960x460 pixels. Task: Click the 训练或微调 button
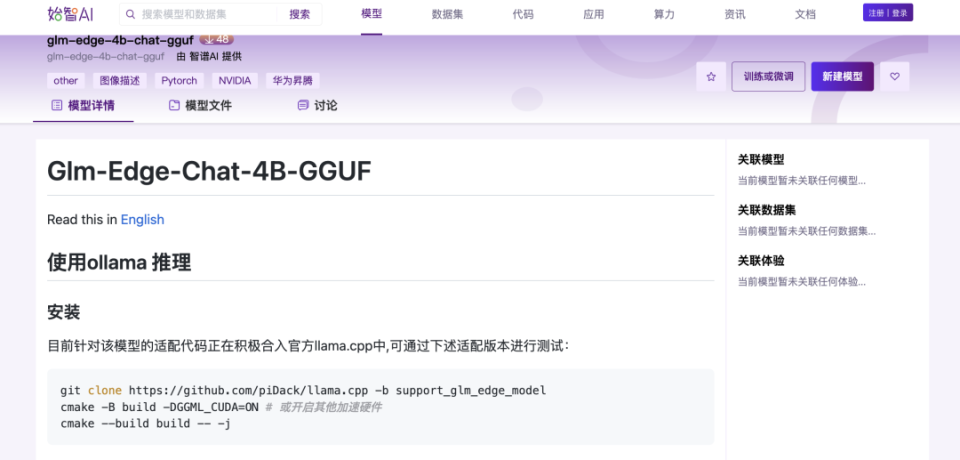[x=768, y=77]
